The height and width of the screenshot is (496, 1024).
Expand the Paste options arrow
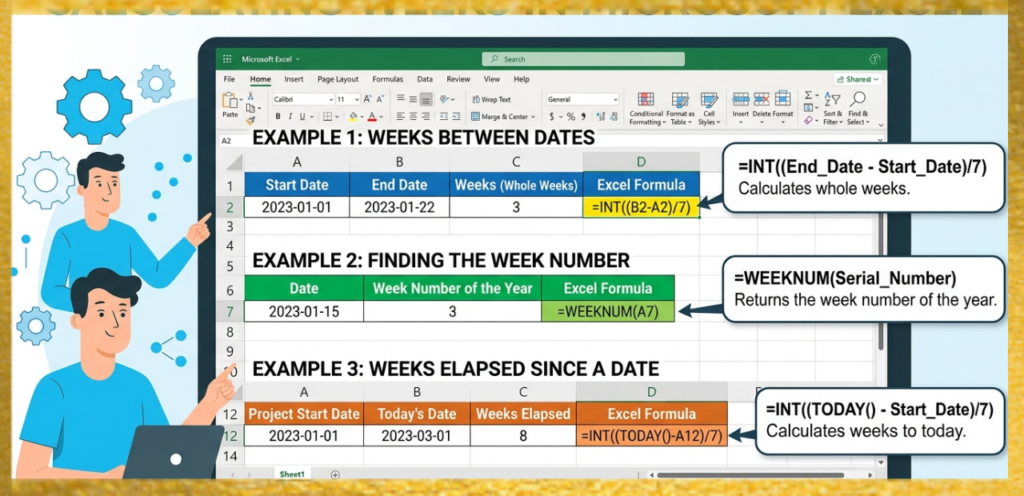[x=242, y=100]
